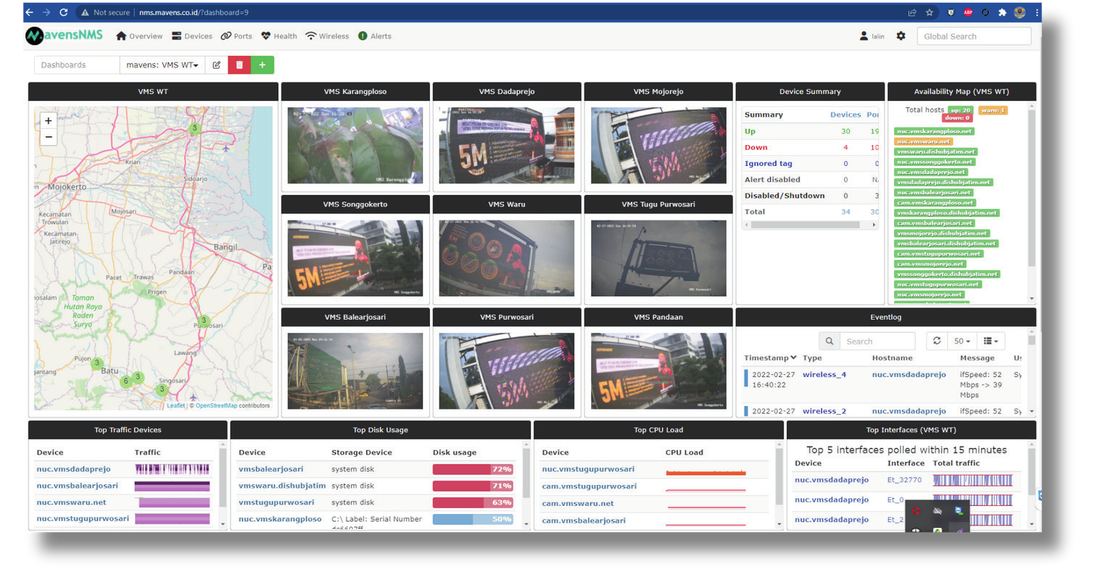Click the Ignored tag row label
The width and height of the screenshot is (1100, 572).
[768, 164]
